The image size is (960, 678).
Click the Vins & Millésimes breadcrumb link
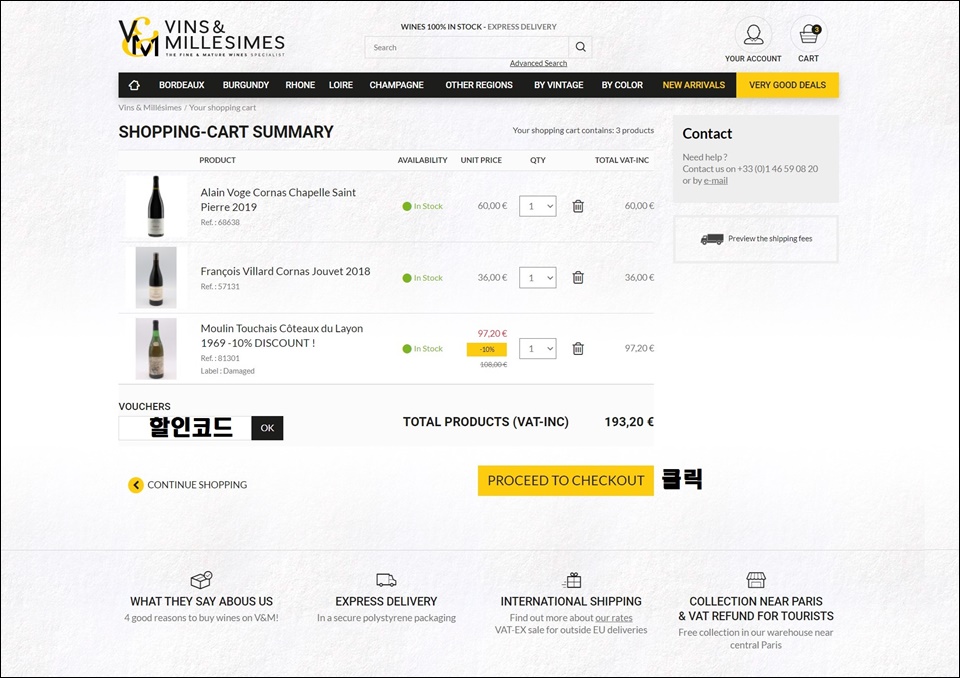tap(150, 108)
